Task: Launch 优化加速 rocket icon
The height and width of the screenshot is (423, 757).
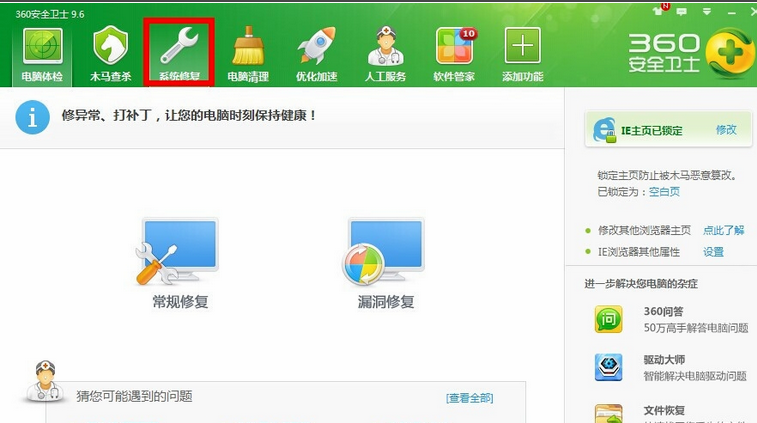Action: coord(317,45)
